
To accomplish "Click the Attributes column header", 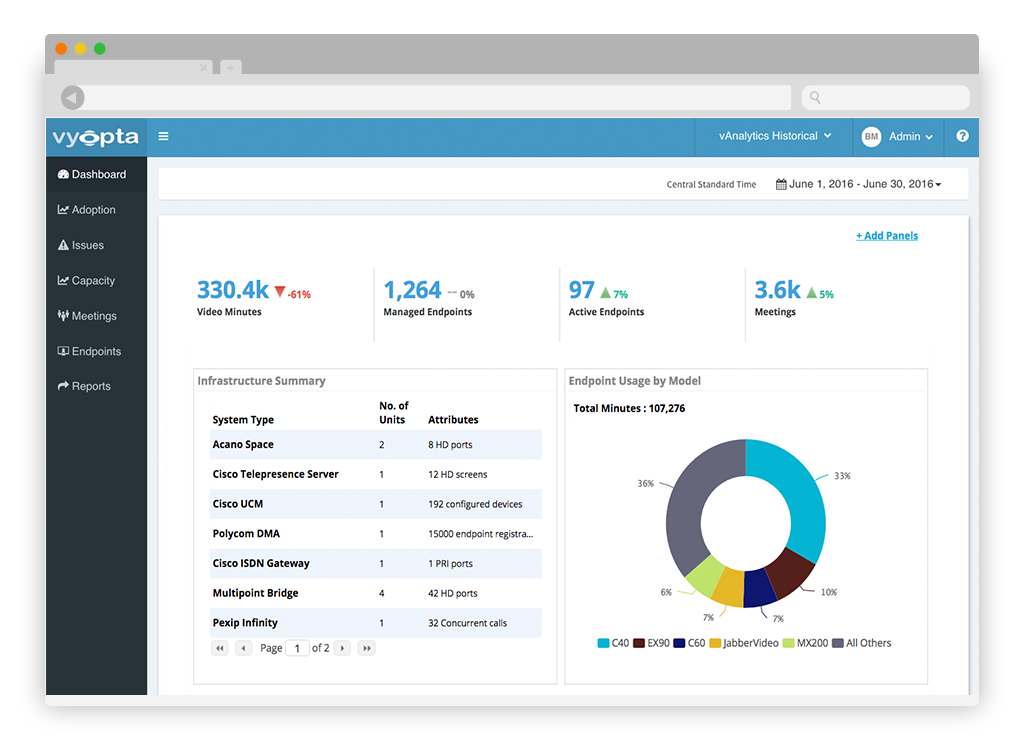I will click(453, 420).
